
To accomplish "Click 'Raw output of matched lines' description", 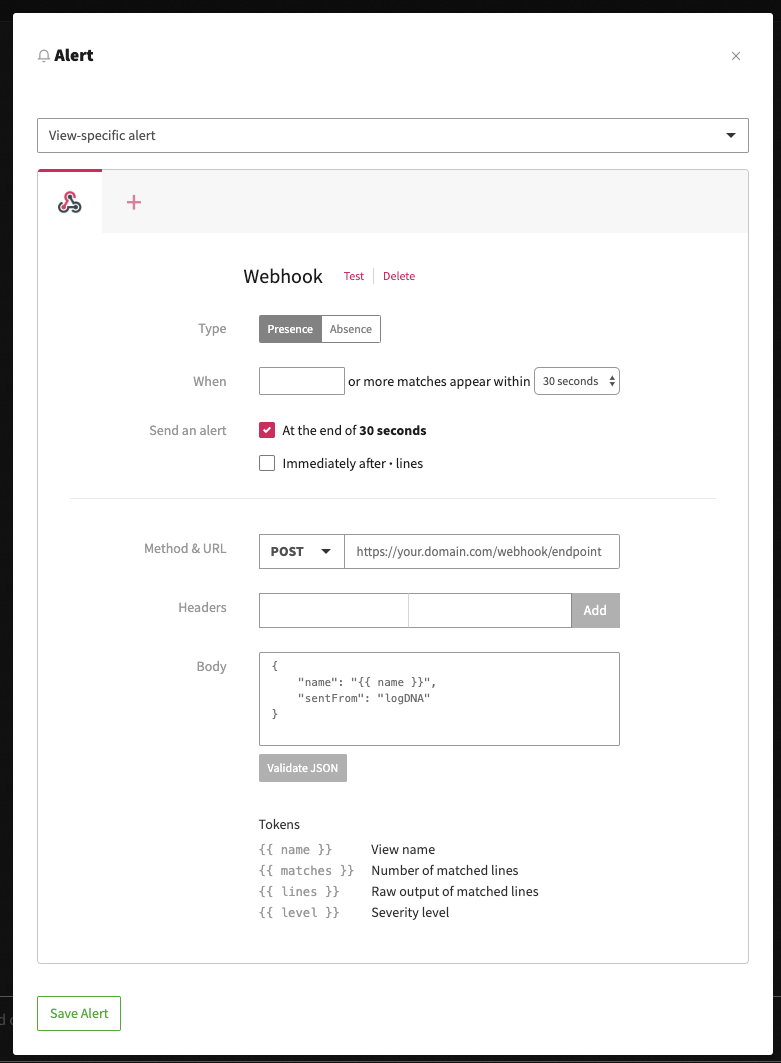I will point(455,891).
